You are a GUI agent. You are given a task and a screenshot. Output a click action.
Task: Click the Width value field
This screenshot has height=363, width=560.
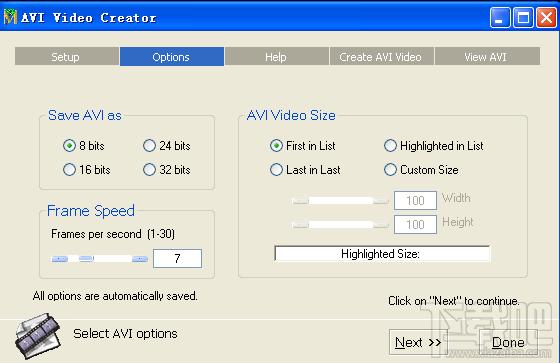pos(415,200)
